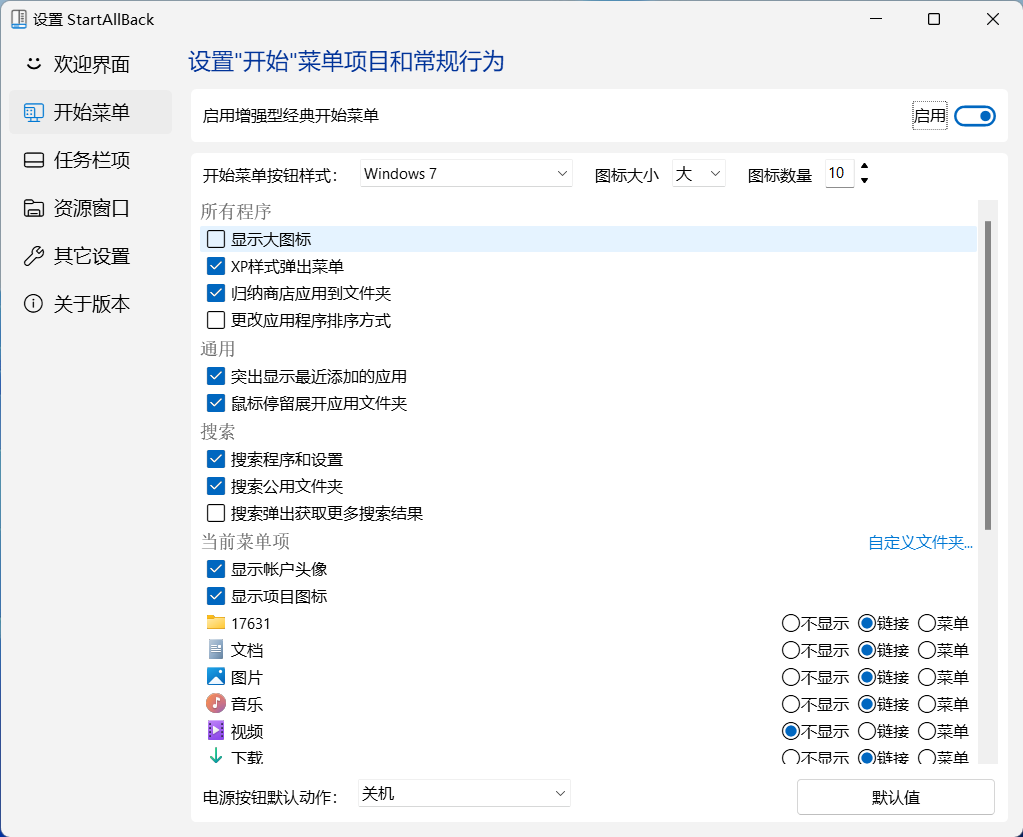Screen dimensions: 1023x837
Task: Click the 文档 document icon
Action: point(215,649)
